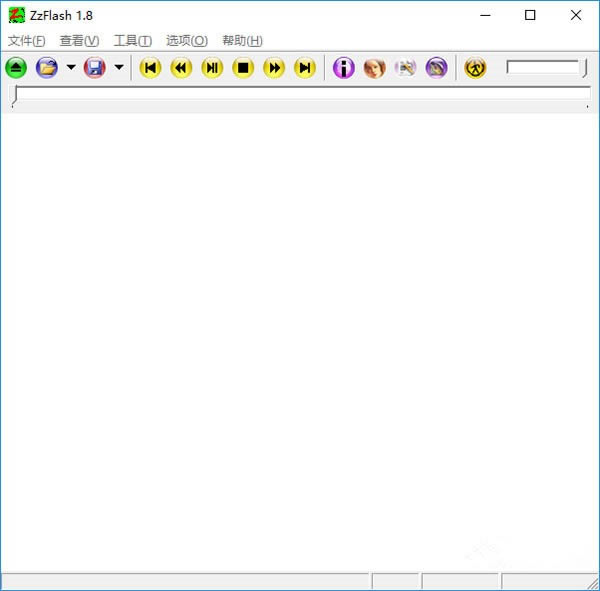The width and height of the screenshot is (600, 591).
Task: Expand the open-file dropdown arrow
Action: pos(71,68)
